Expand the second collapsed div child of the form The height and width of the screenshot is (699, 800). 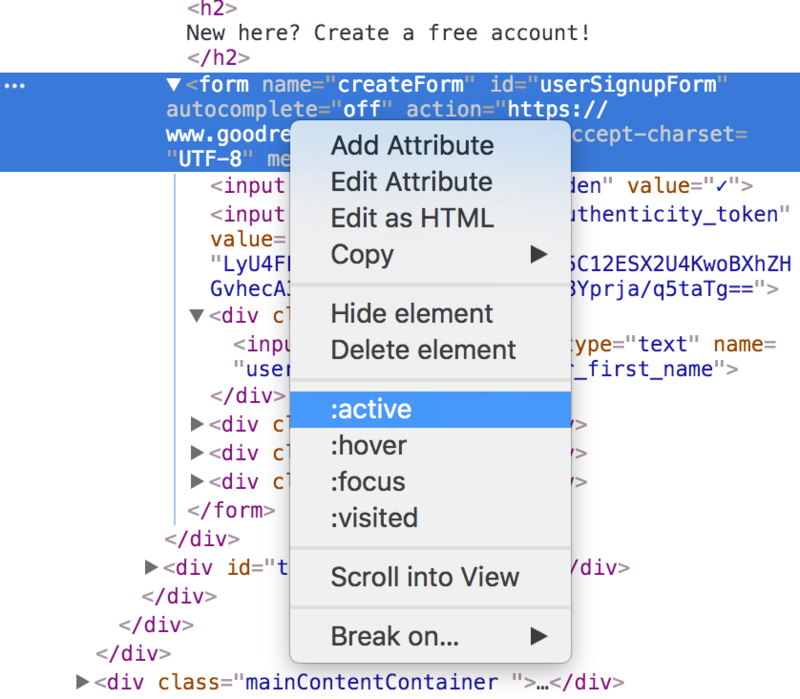(196, 453)
